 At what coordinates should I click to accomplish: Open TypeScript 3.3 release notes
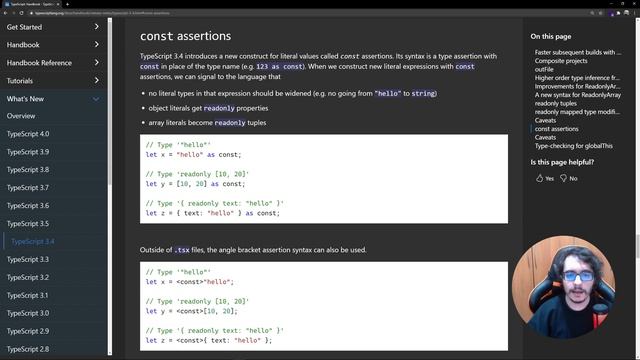click(28, 260)
